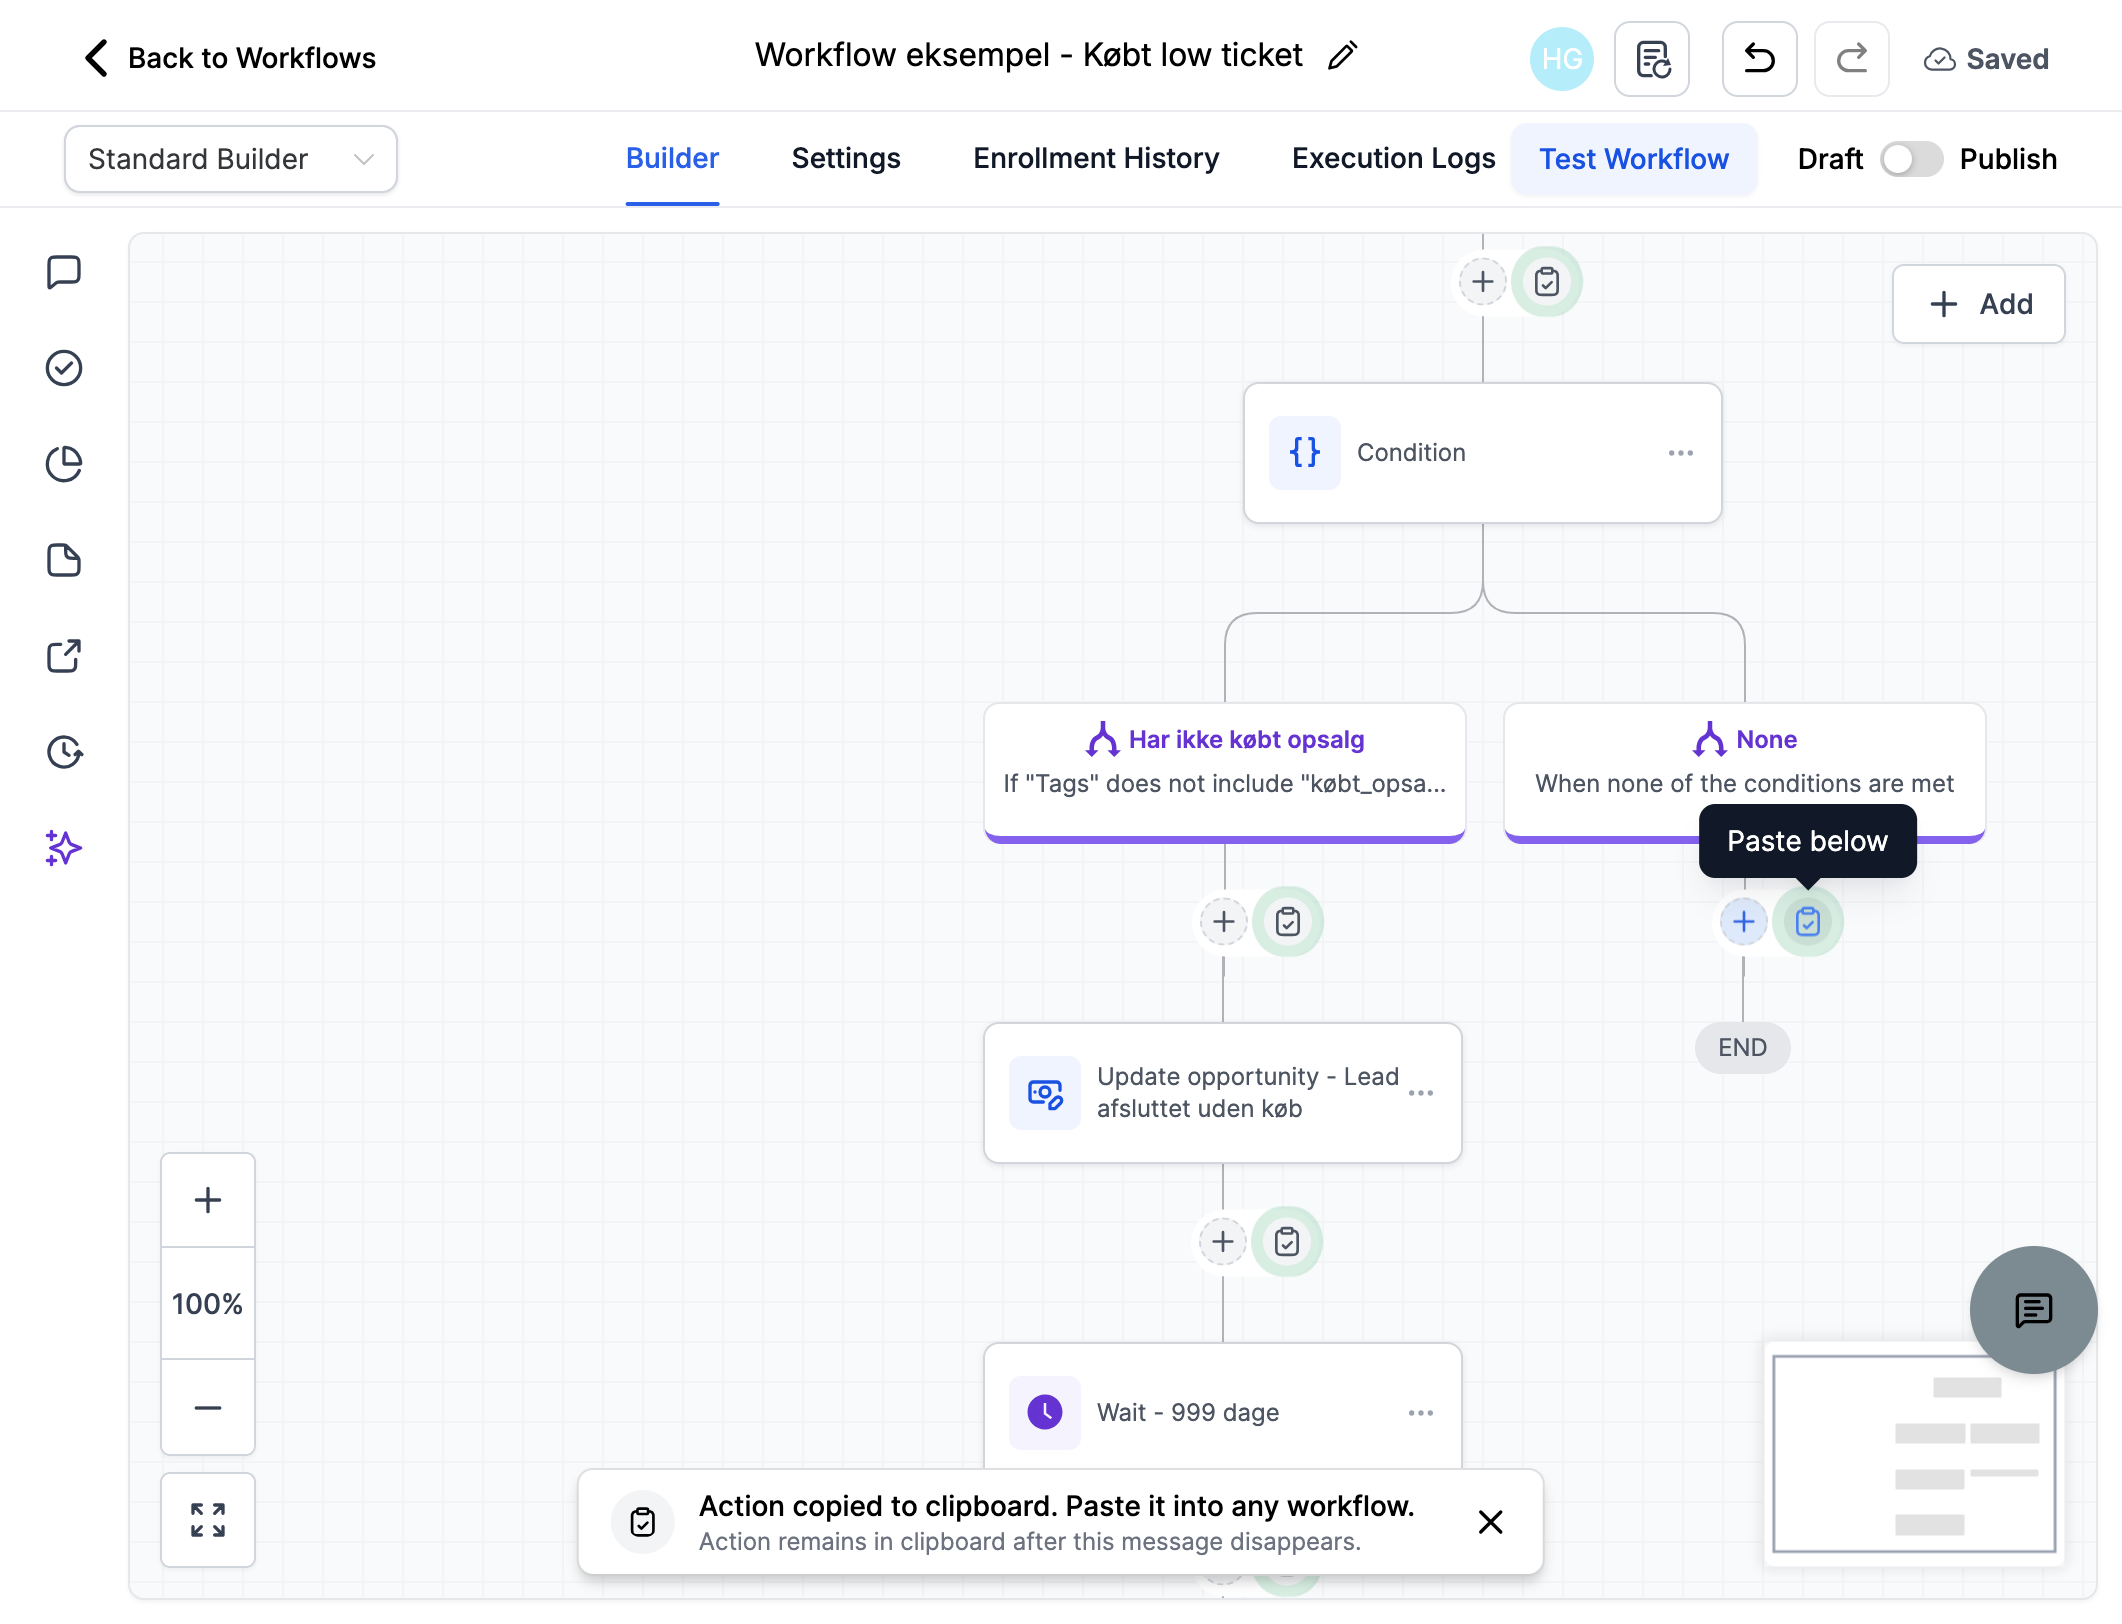Open Update opportunity node options menu
The height and width of the screenshot is (1624, 2122).
(x=1421, y=1093)
